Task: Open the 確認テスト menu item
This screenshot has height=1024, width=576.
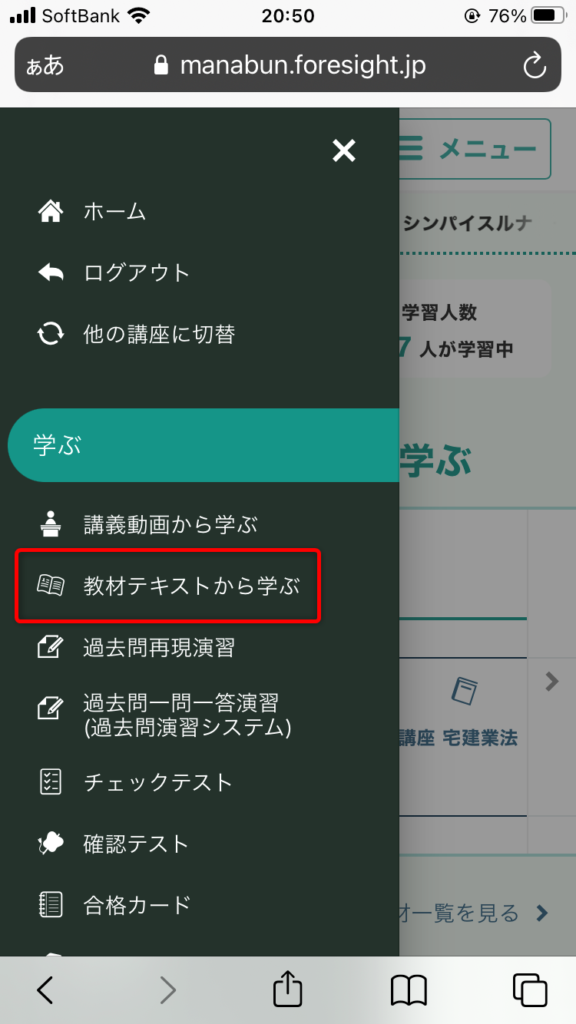Action: click(136, 844)
